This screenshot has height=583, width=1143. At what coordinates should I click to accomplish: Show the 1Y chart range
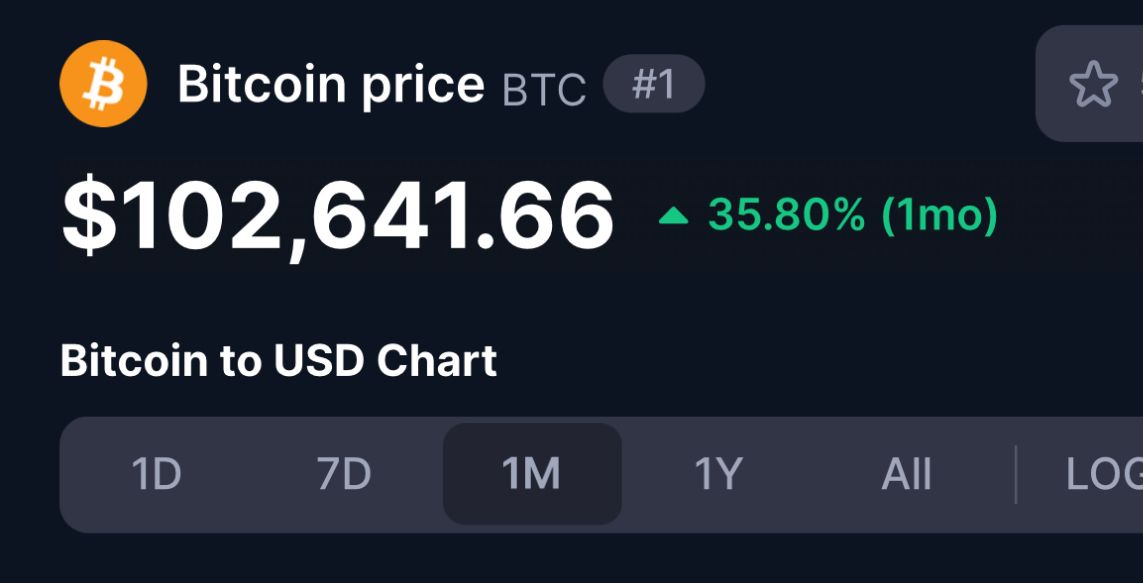point(718,474)
